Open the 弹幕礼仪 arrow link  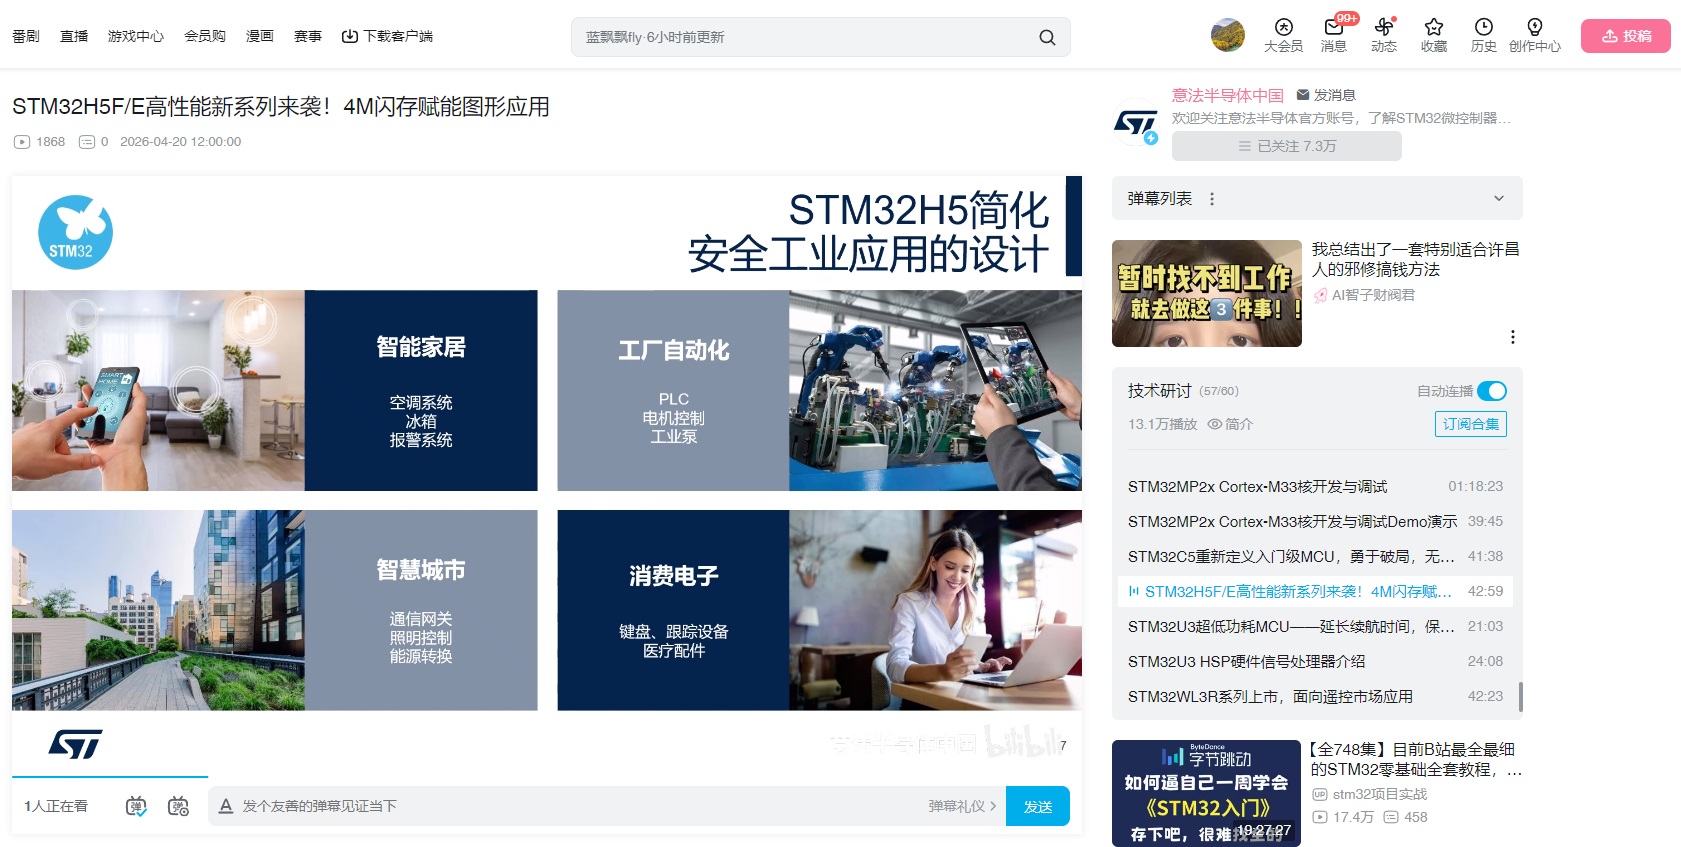962,806
